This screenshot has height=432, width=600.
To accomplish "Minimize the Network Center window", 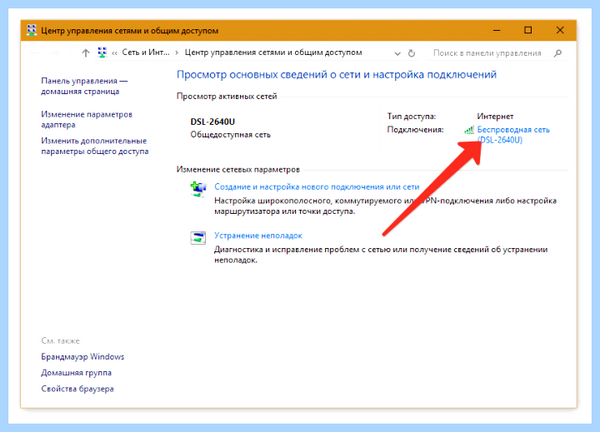I will coord(497,30).
